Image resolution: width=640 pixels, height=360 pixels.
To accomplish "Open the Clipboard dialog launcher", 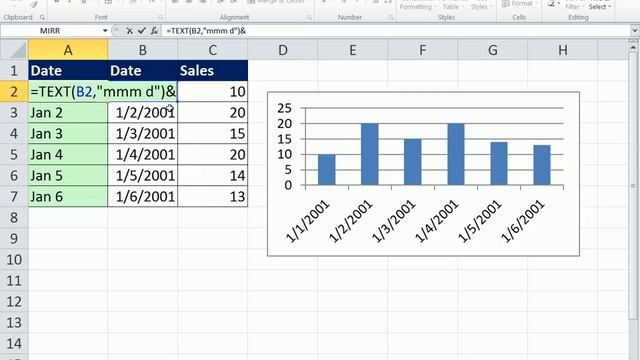I will pyautogui.click(x=42, y=18).
